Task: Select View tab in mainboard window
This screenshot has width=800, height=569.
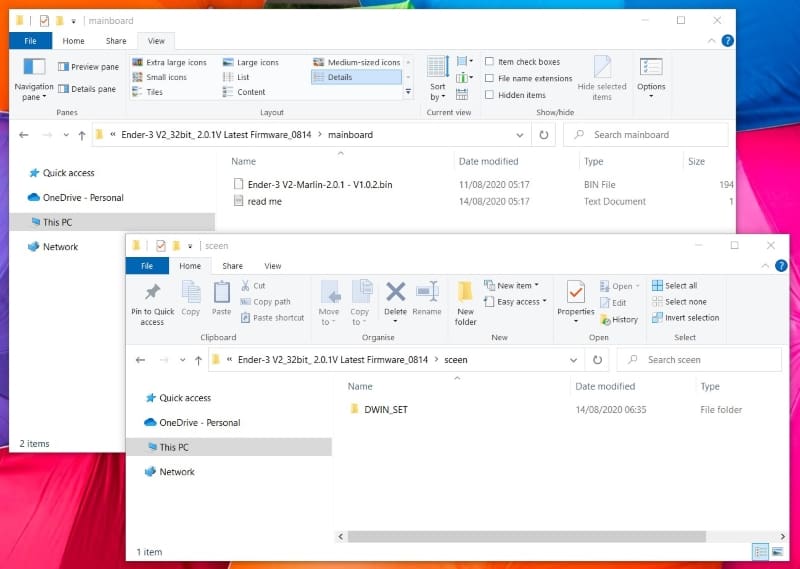Action: pyautogui.click(x=156, y=41)
